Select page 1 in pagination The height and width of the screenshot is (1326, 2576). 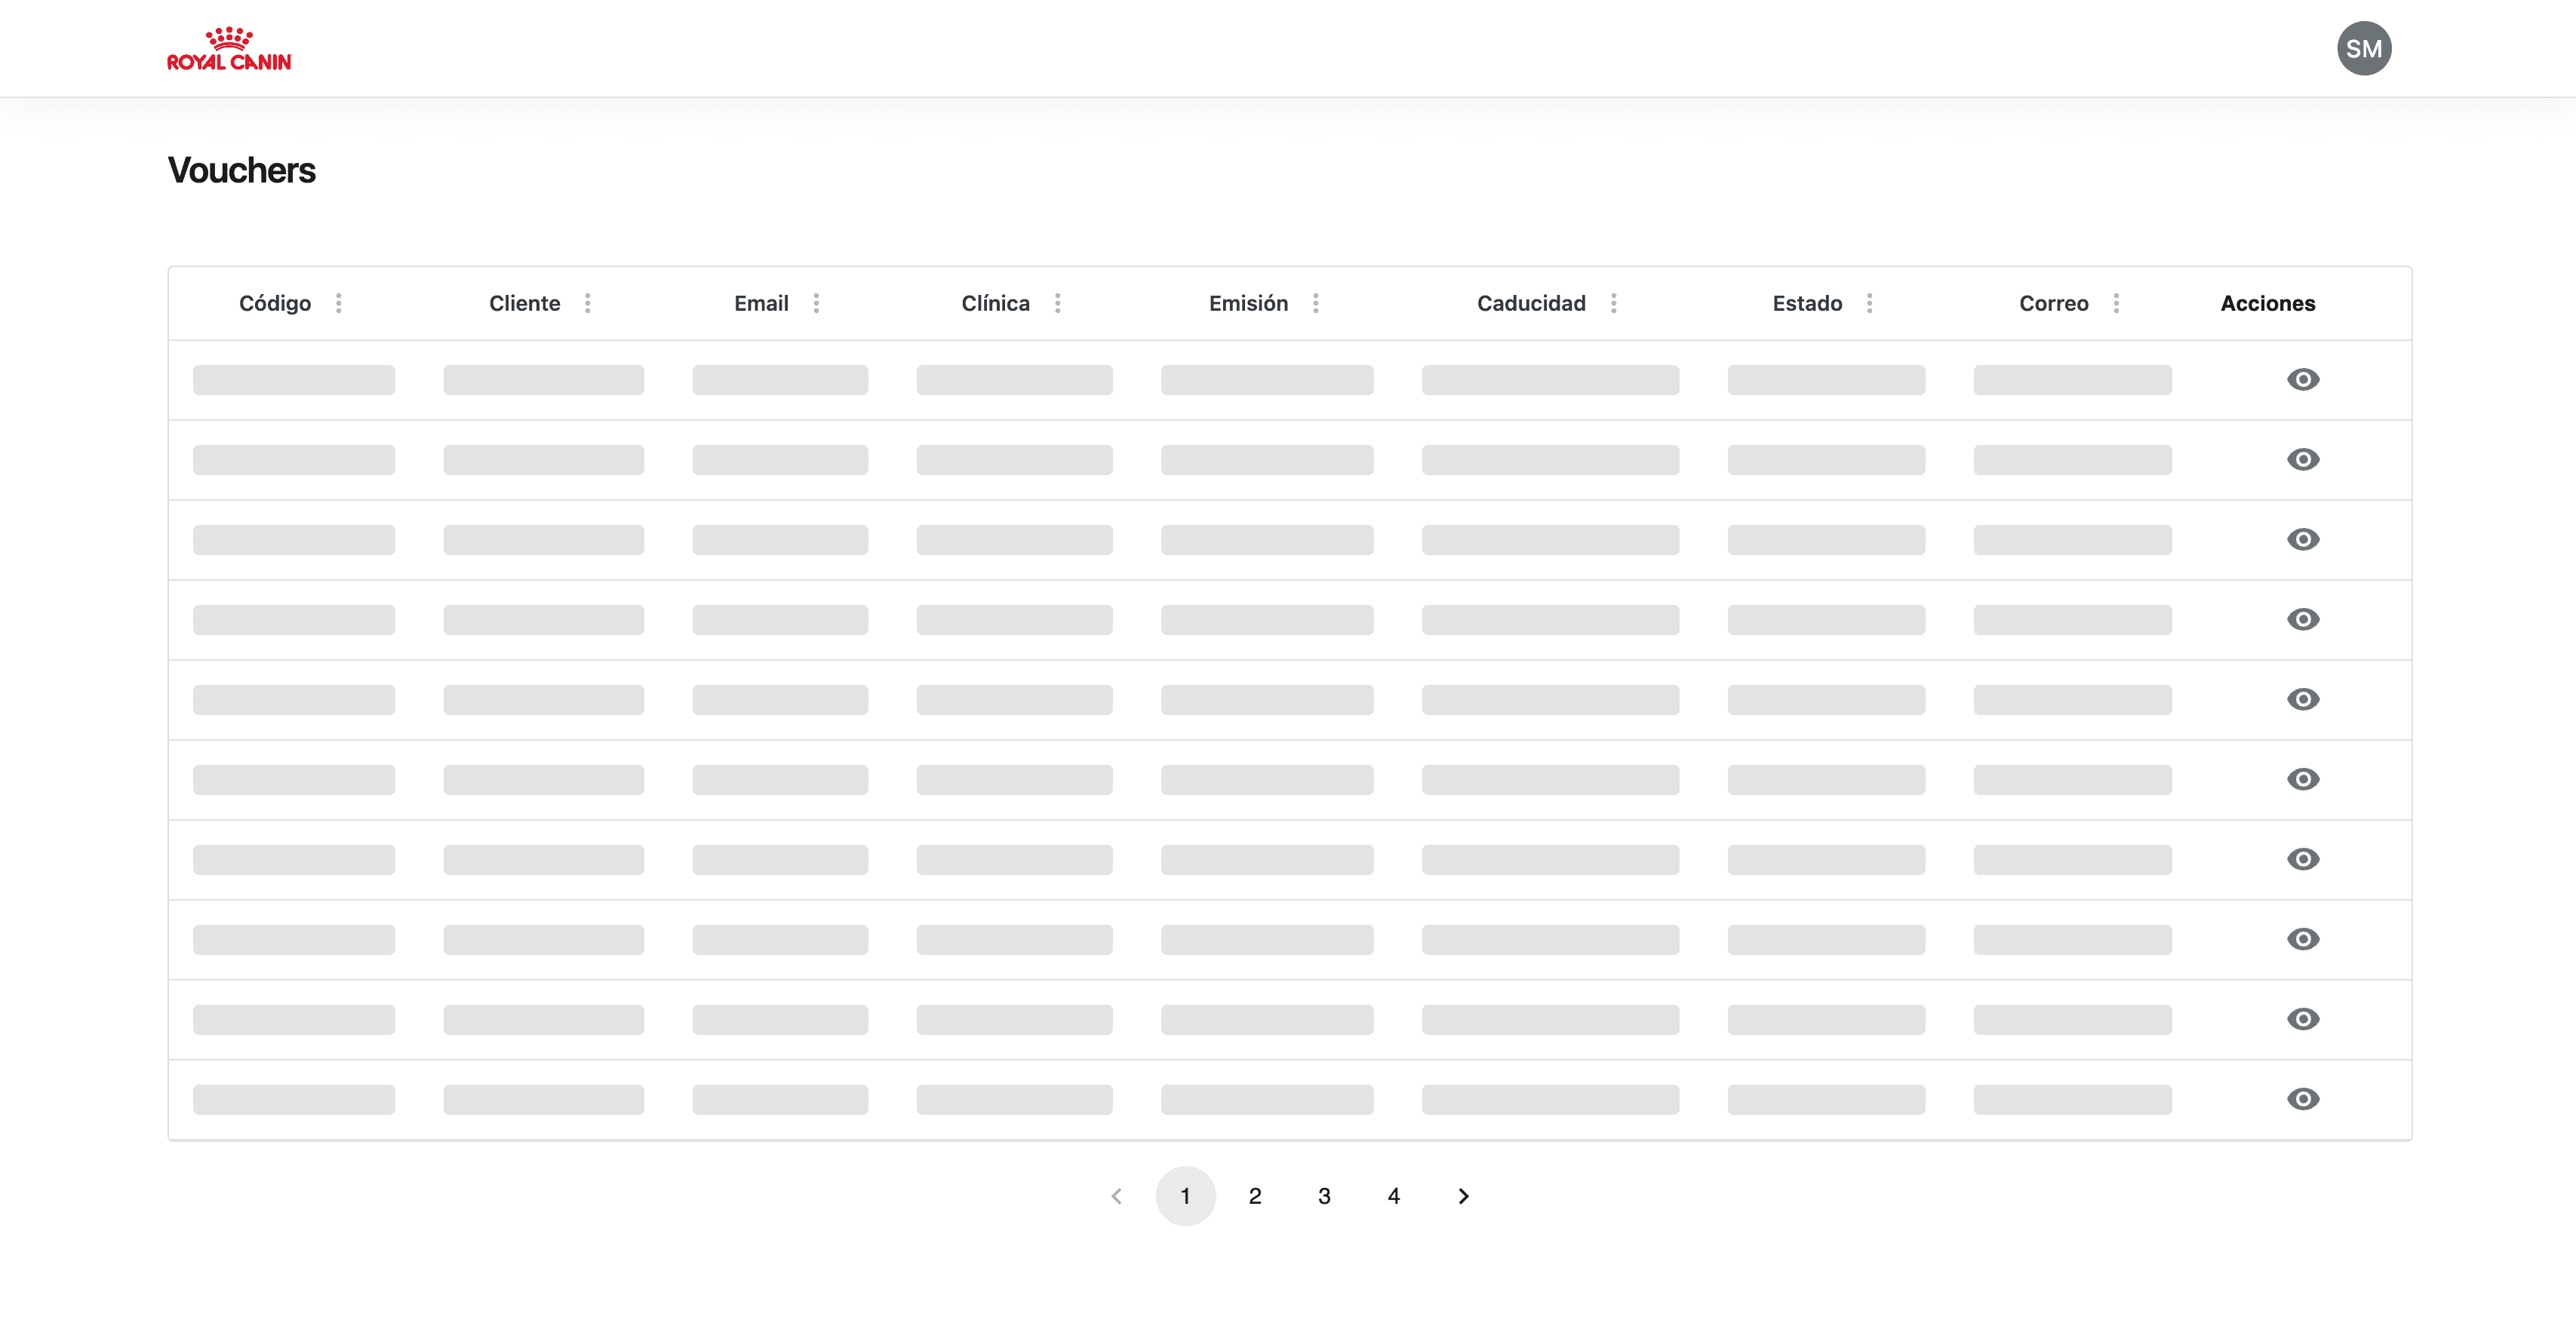(x=1185, y=1196)
